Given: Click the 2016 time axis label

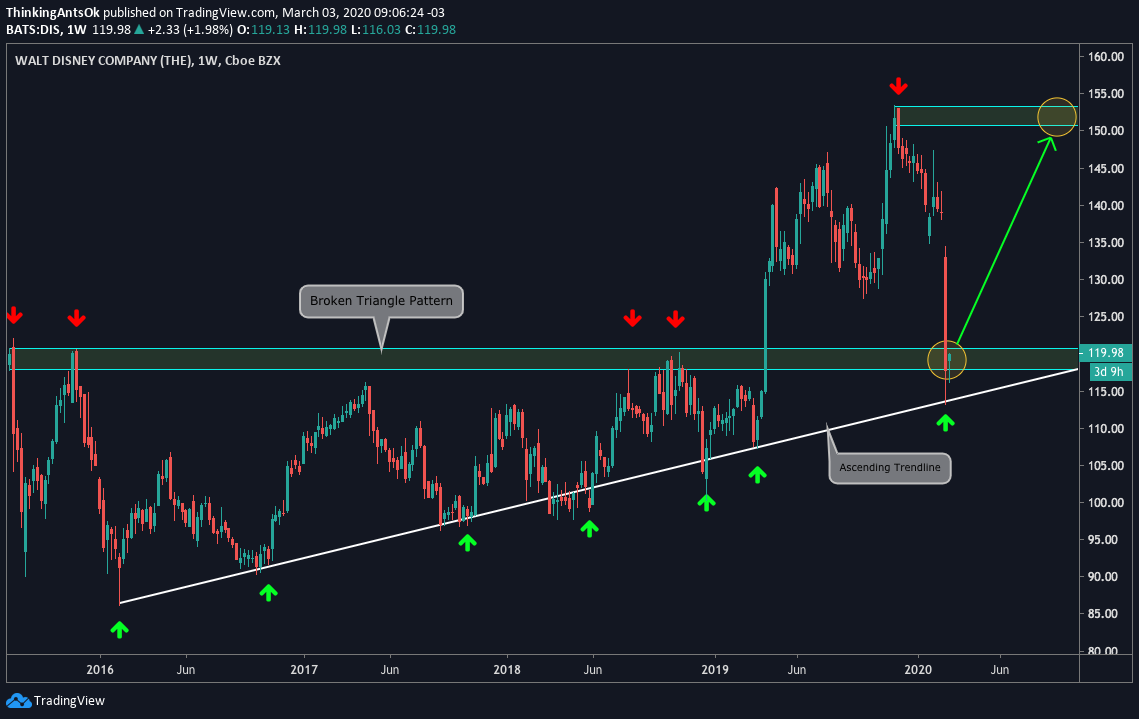Looking at the screenshot, I should [100, 670].
